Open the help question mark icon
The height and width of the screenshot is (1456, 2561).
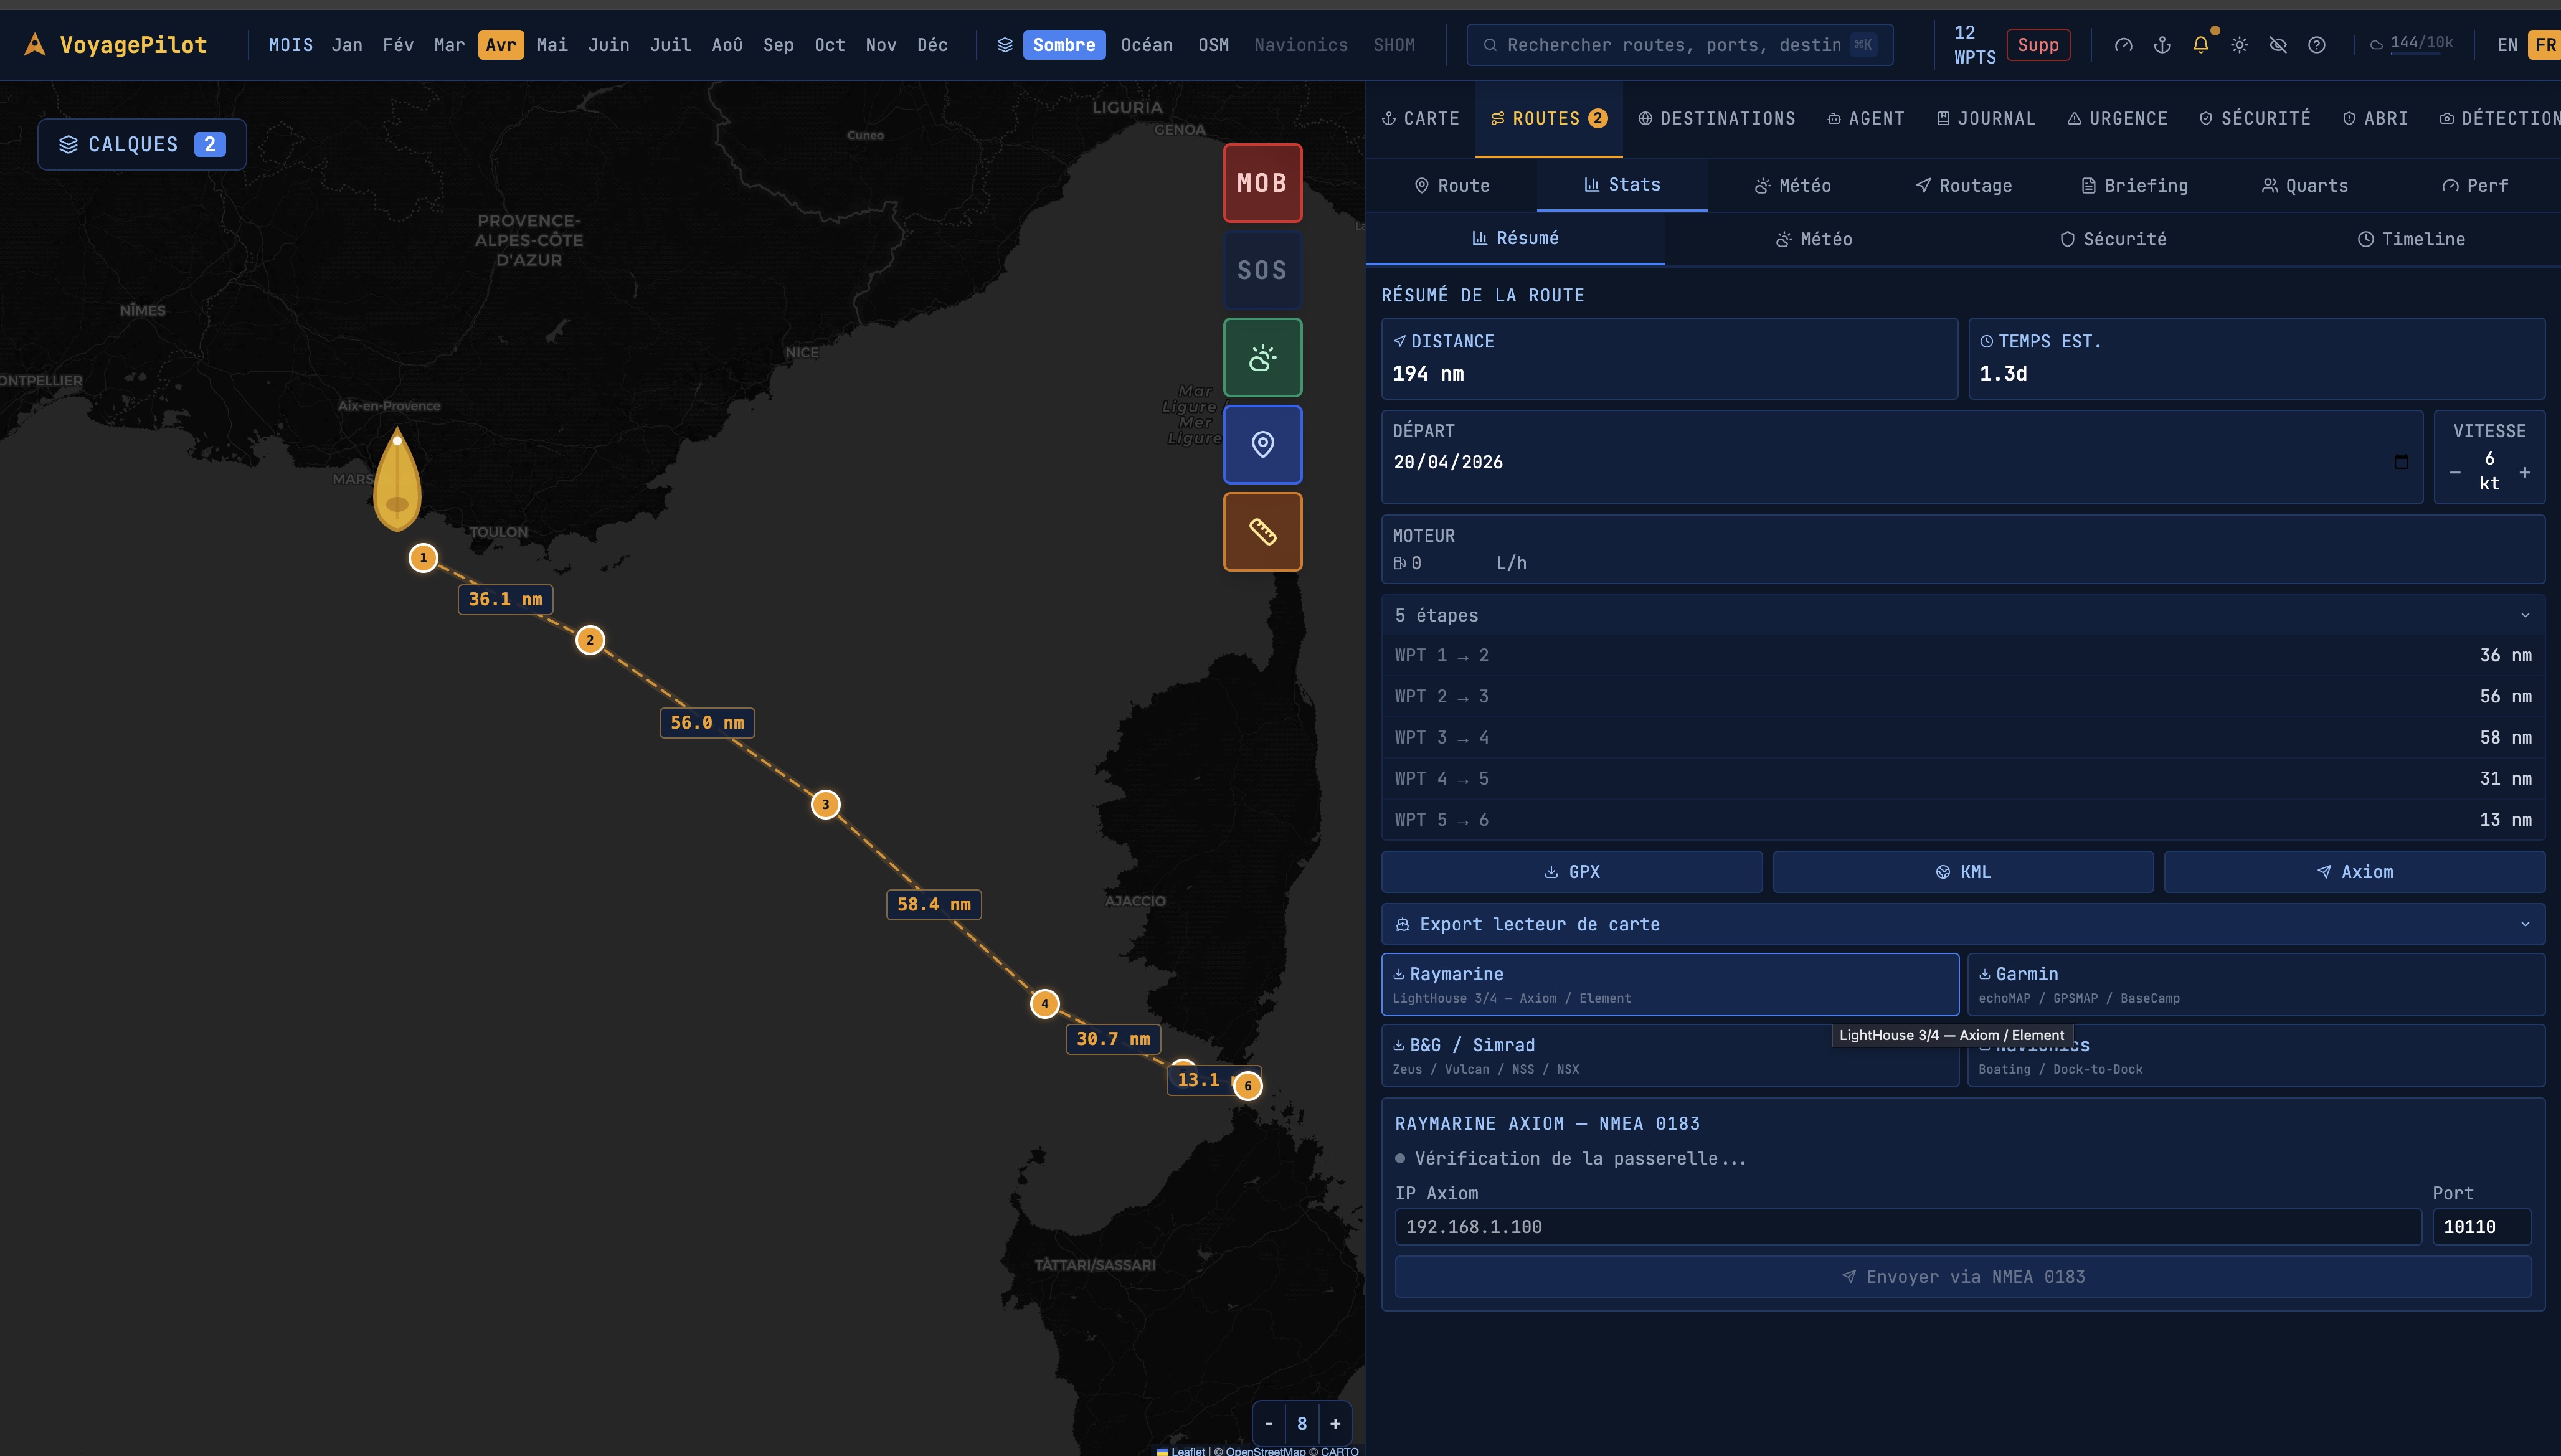click(x=2317, y=45)
